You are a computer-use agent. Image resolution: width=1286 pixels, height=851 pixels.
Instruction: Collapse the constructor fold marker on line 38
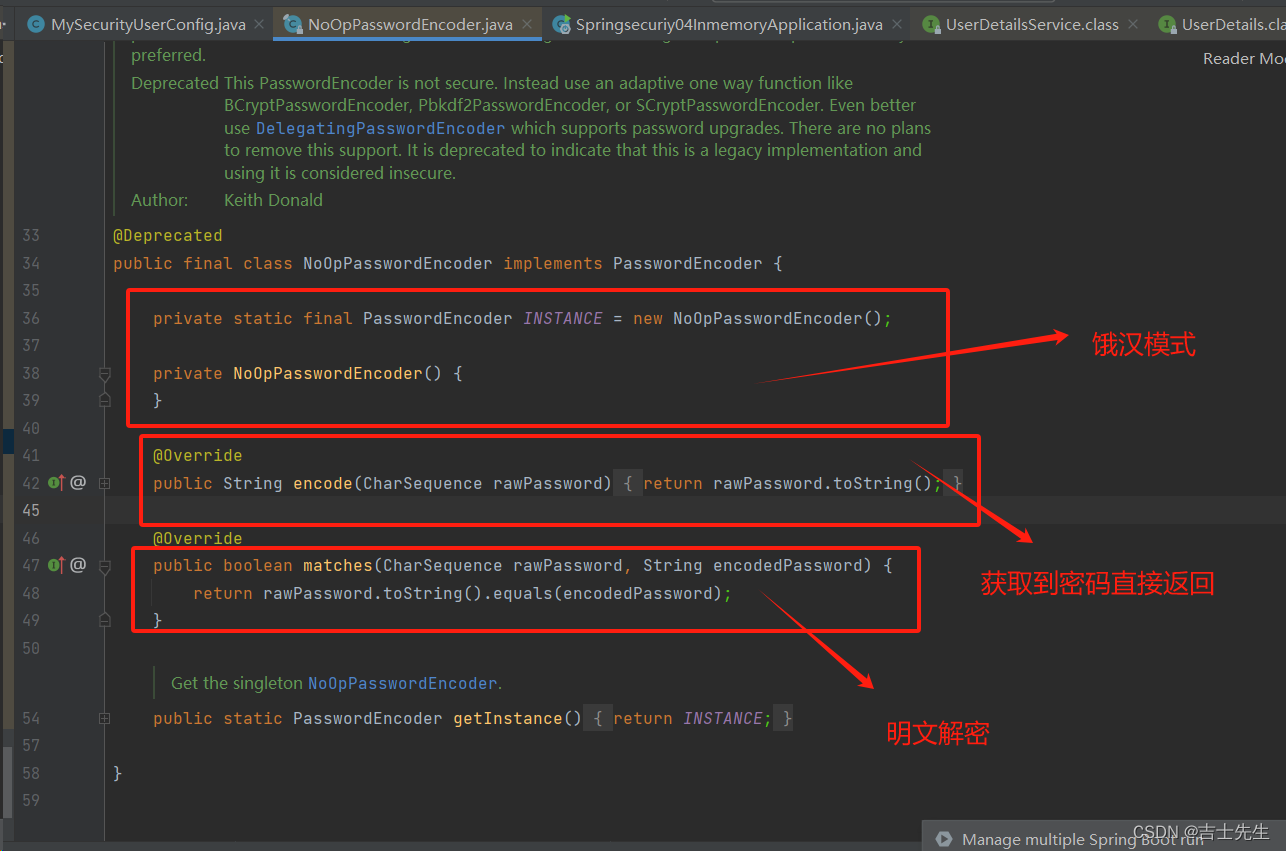[104, 374]
